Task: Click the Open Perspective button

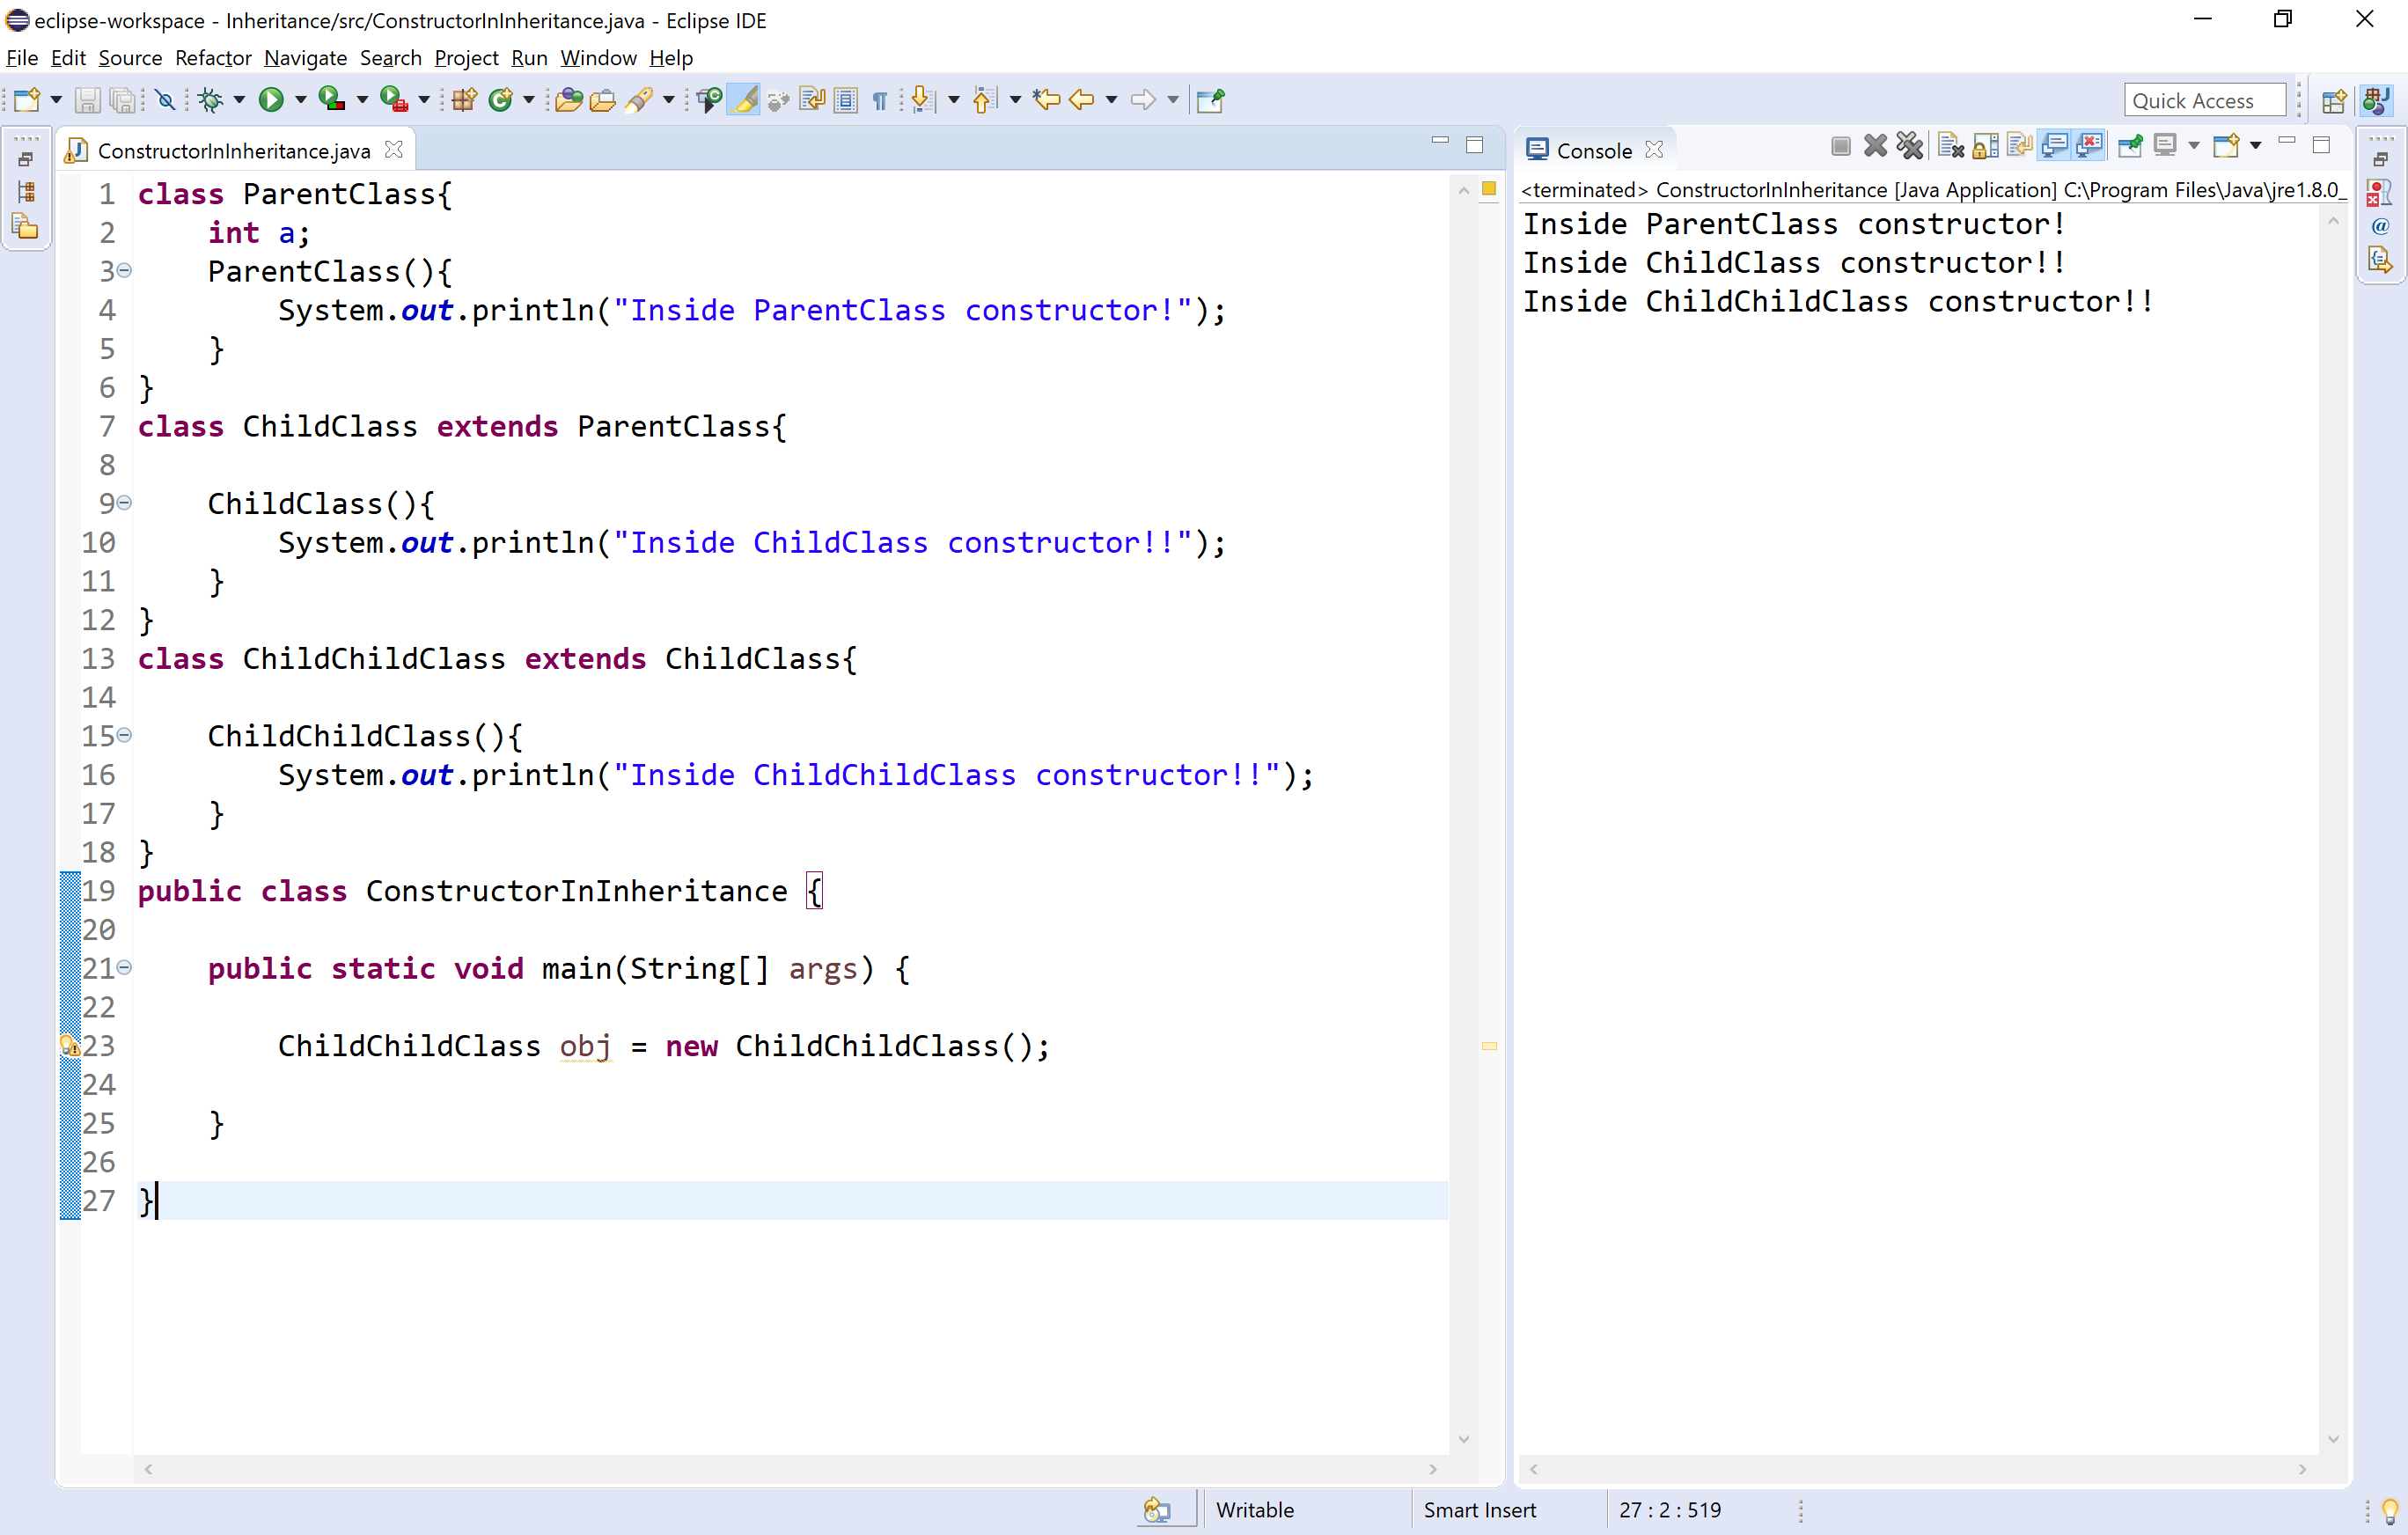Action: coord(2335,100)
